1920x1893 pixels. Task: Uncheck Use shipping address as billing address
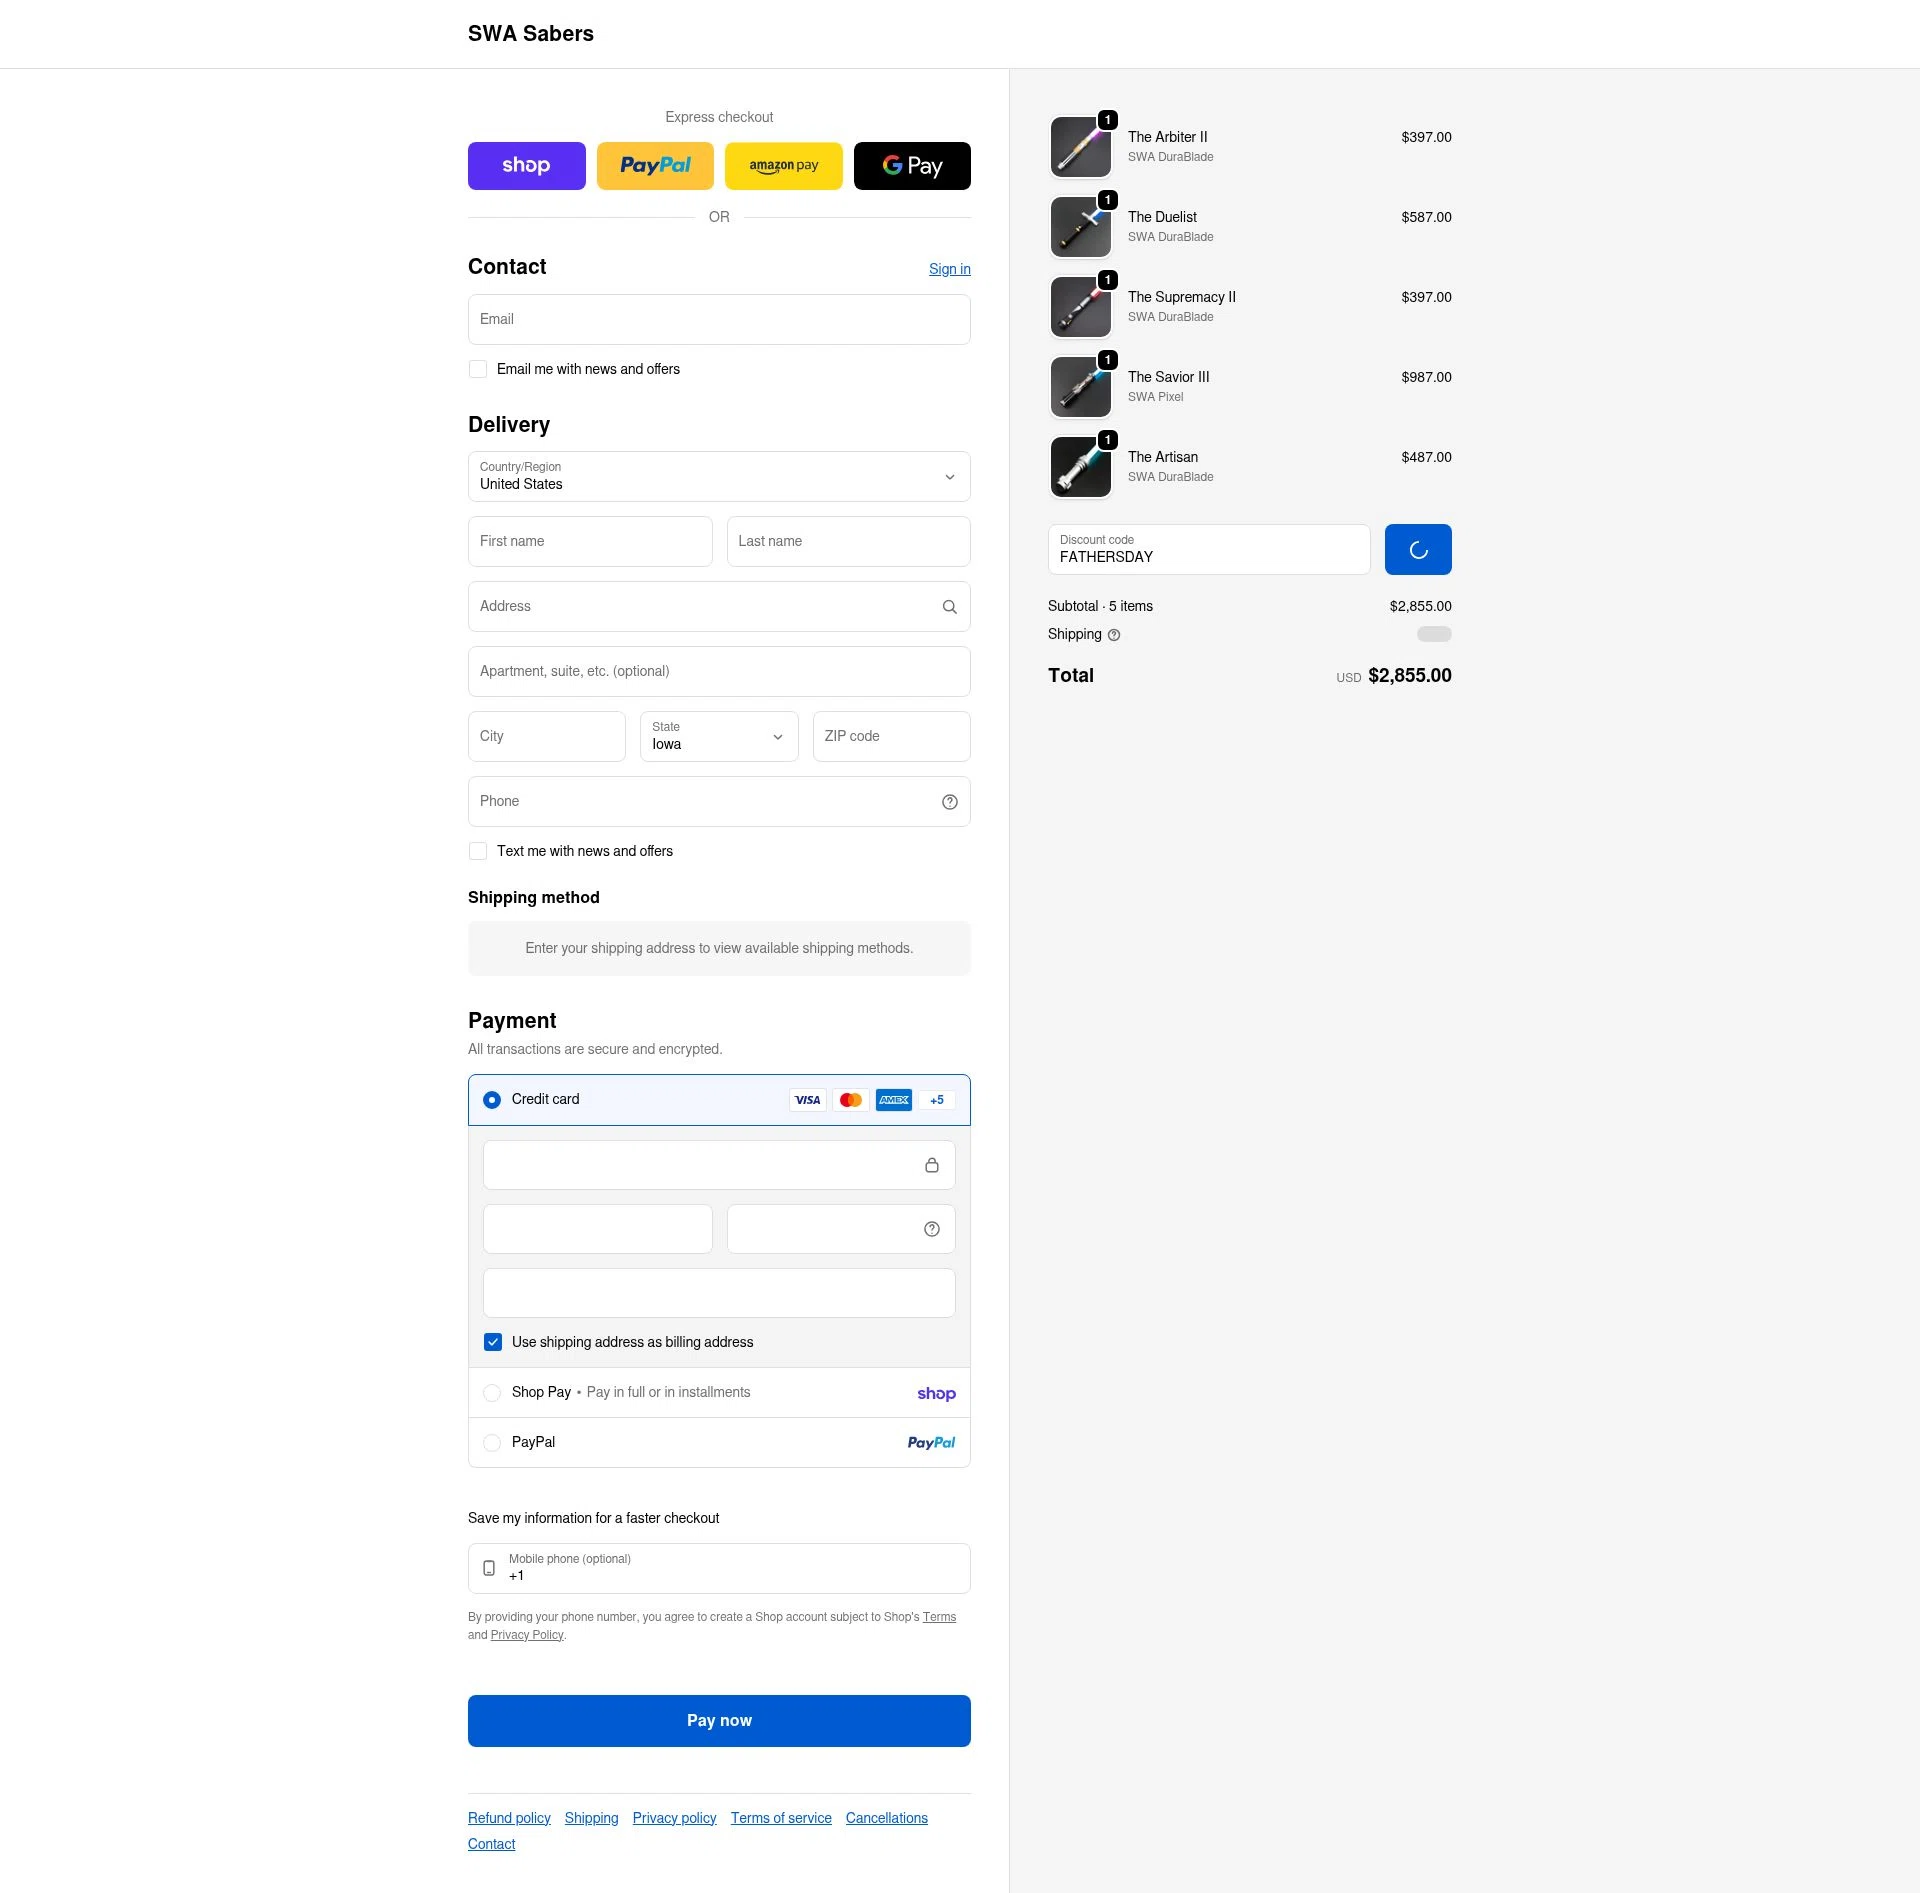coord(493,1342)
